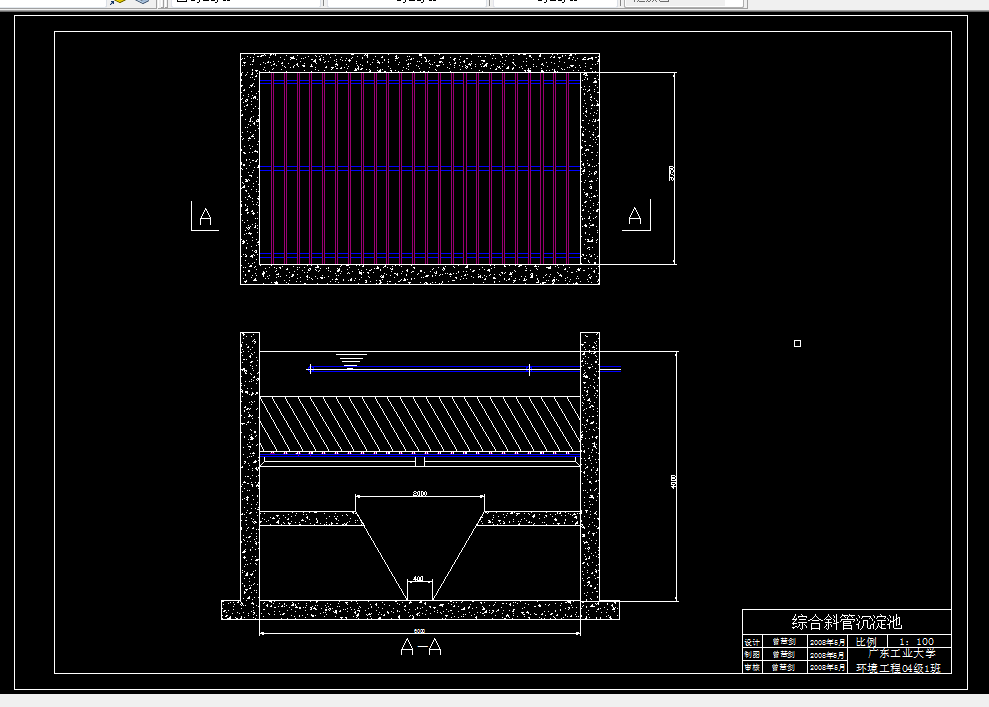Select the 2000 dimension above the hopper

(419, 493)
